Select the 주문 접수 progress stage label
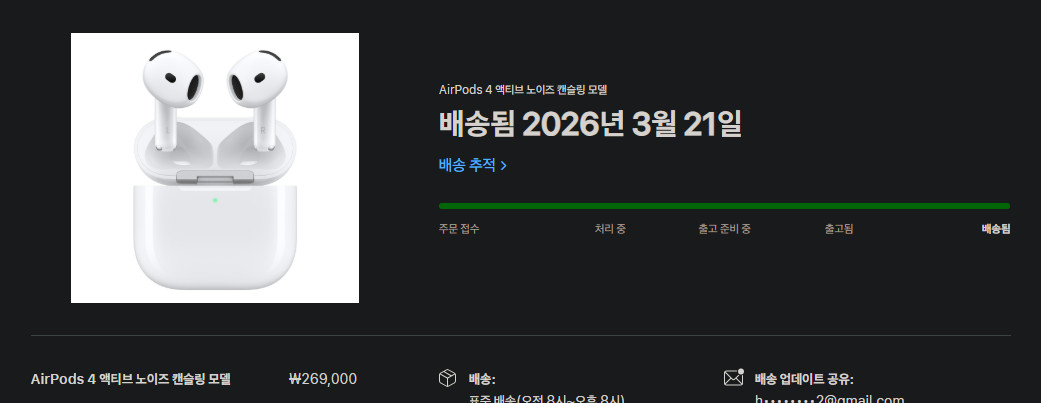This screenshot has width=1041, height=403. [459, 229]
